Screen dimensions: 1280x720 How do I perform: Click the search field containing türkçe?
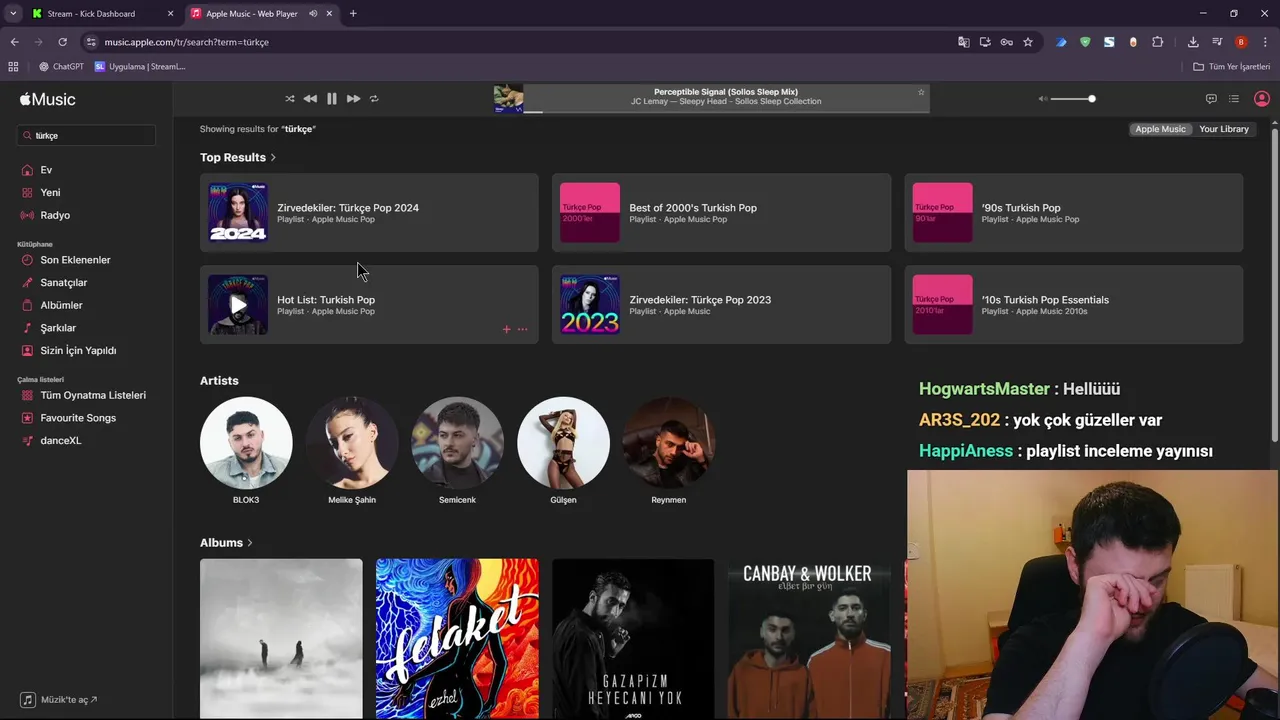tap(87, 135)
